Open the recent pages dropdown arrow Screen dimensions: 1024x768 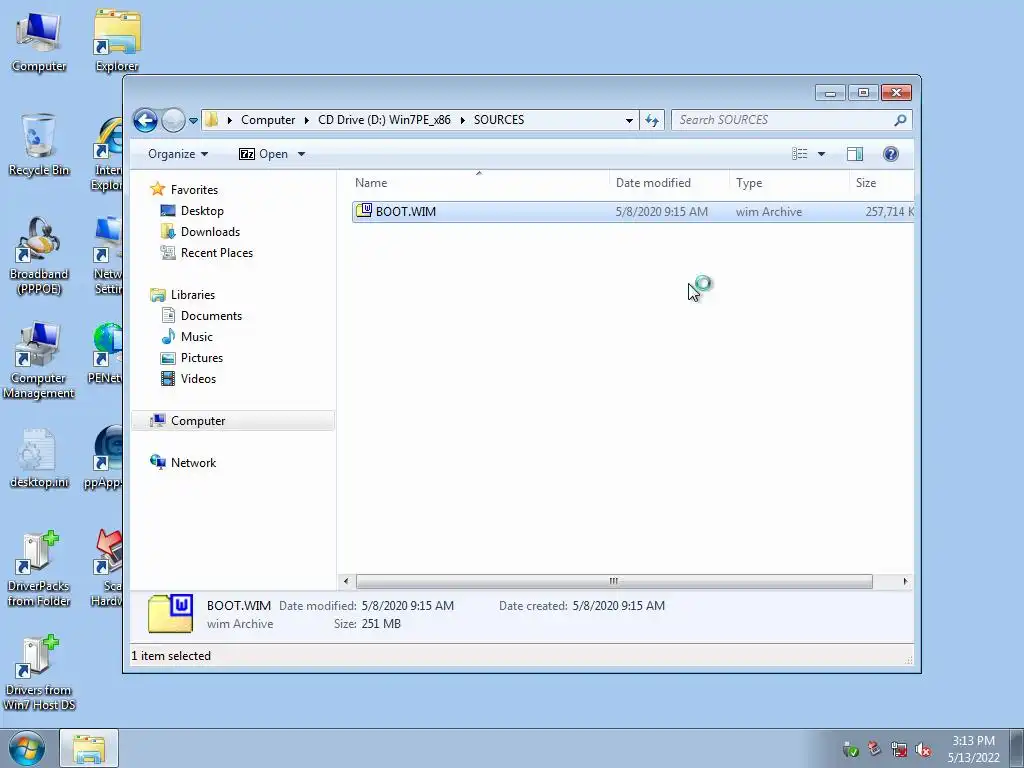[193, 121]
